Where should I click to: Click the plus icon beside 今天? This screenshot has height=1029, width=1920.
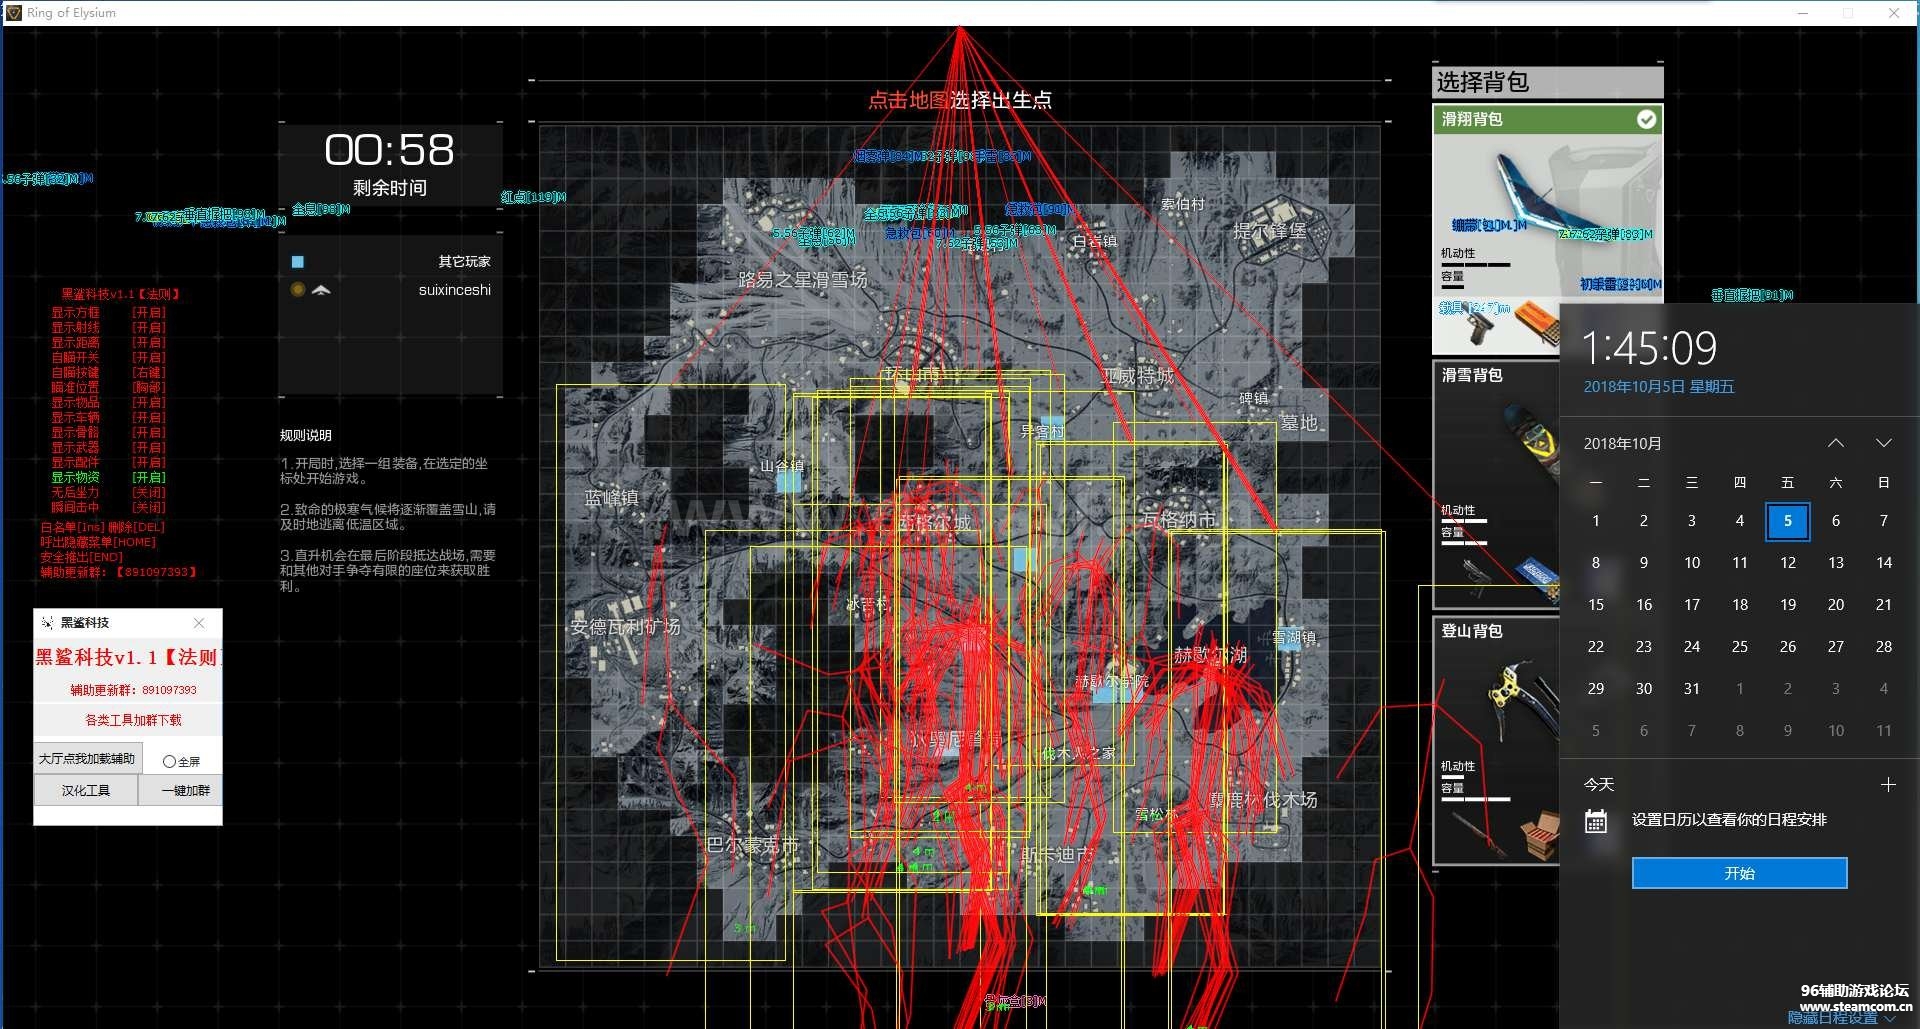click(1888, 785)
